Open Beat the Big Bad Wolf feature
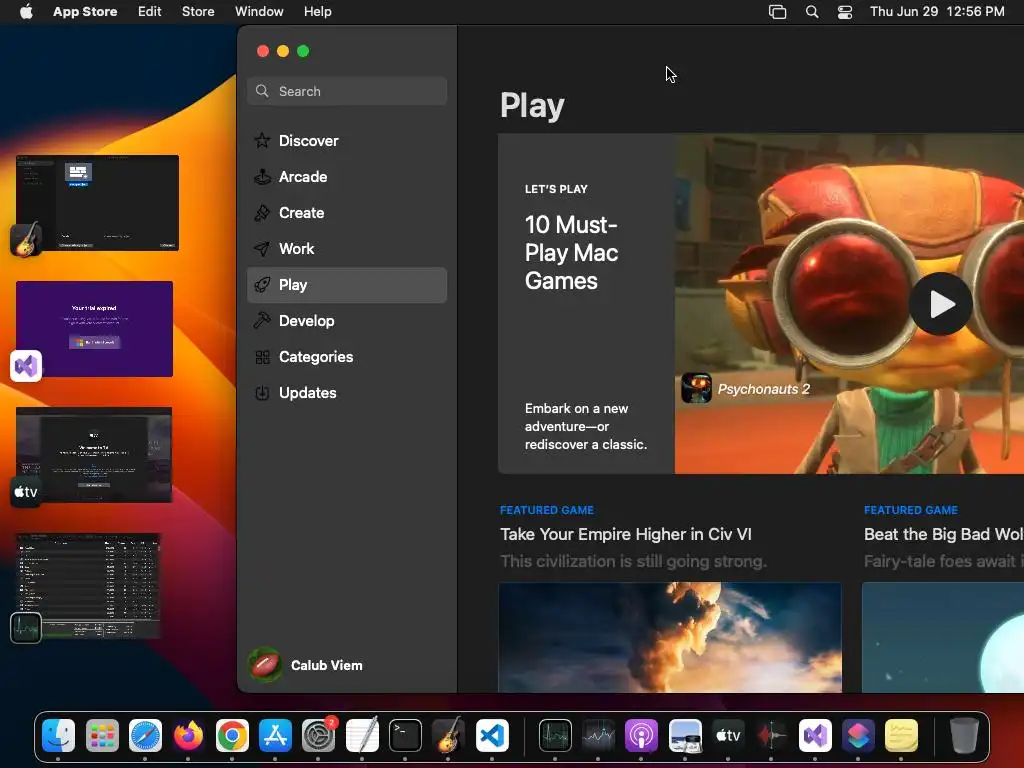Viewport: 1024px width, 768px height. (944, 534)
